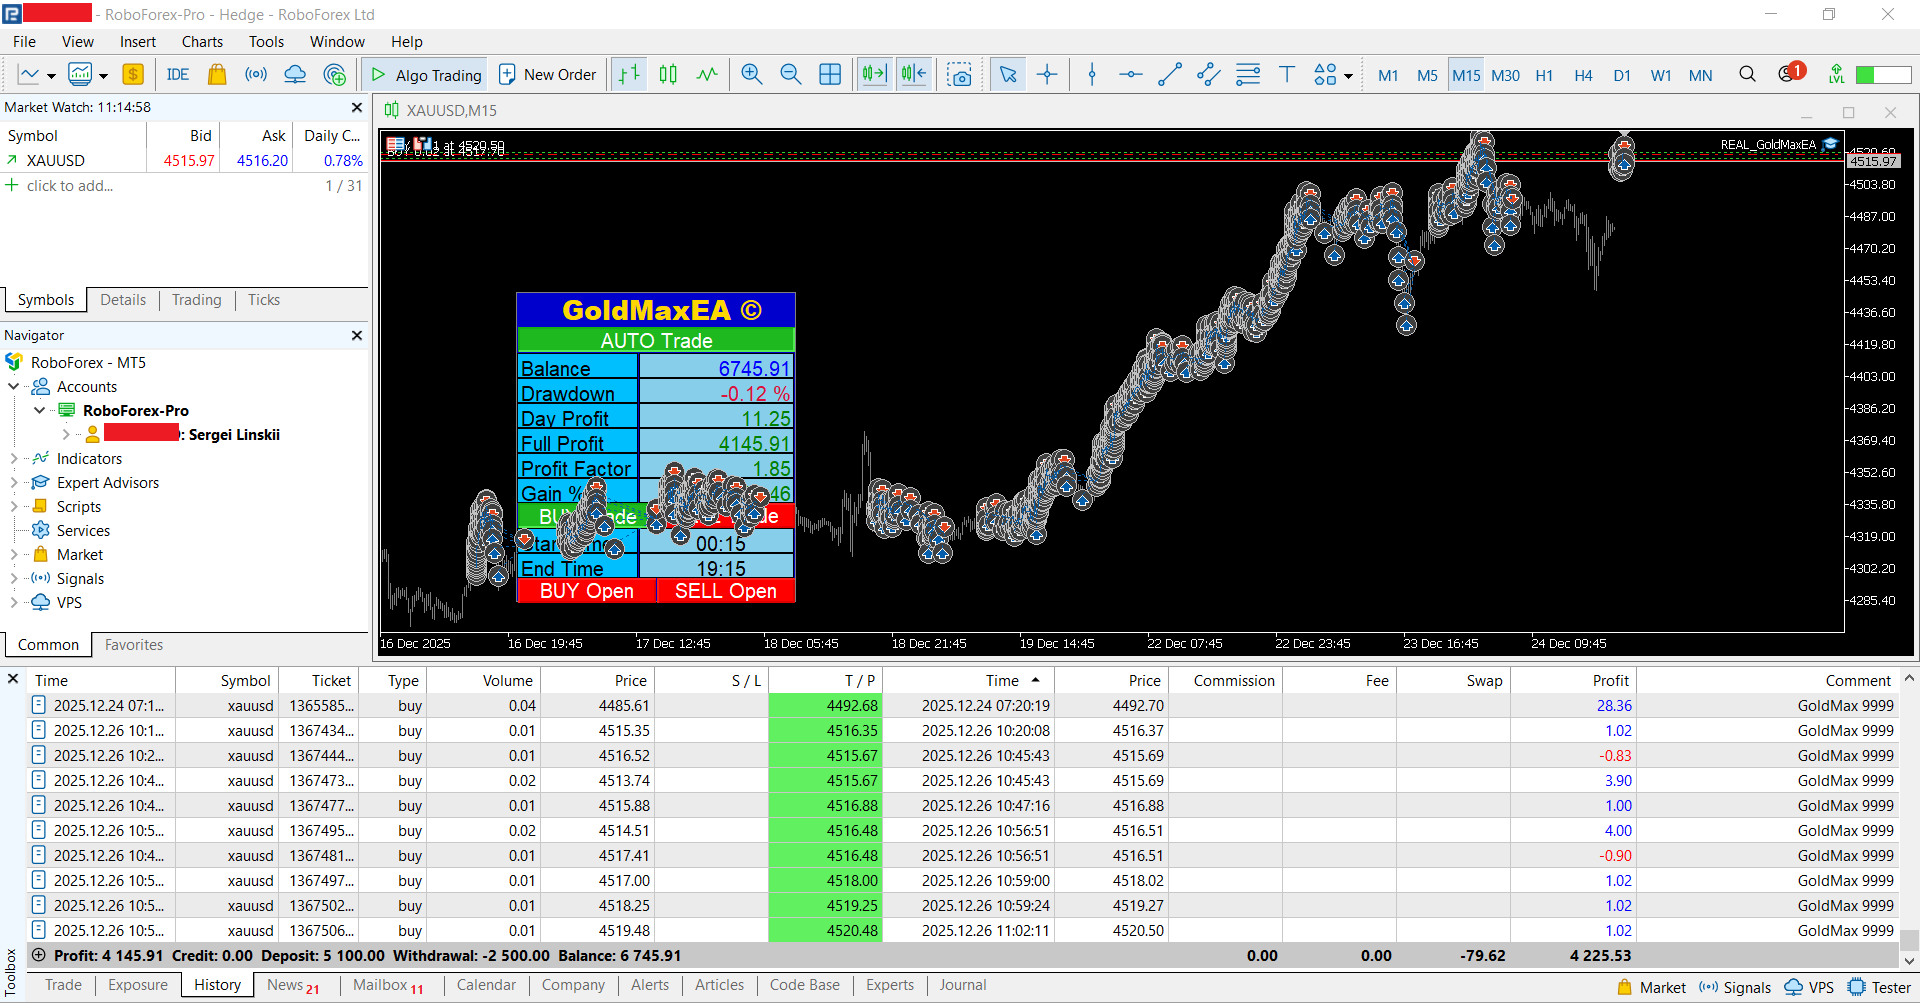Select the H1 timeframe
Screen dimensions: 1920x1003
pyautogui.click(x=1544, y=75)
